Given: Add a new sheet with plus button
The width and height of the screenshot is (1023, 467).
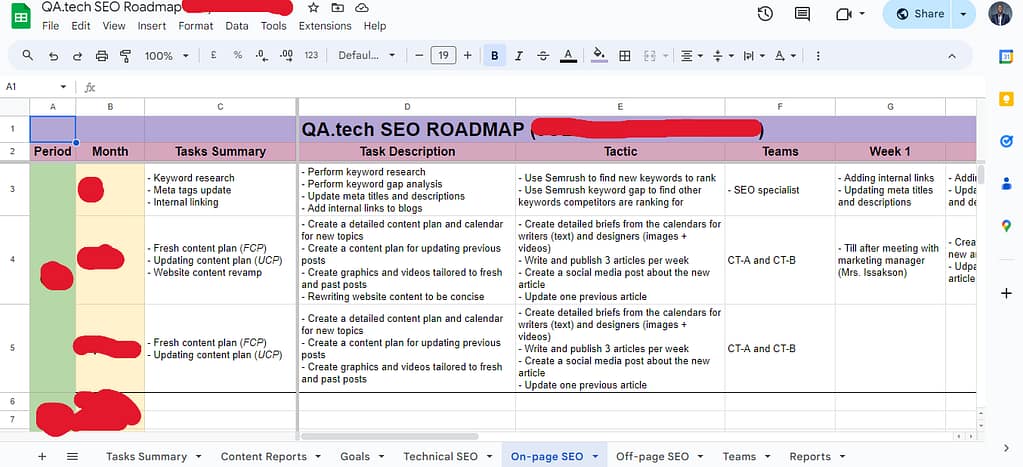Looking at the screenshot, I should pyautogui.click(x=41, y=456).
